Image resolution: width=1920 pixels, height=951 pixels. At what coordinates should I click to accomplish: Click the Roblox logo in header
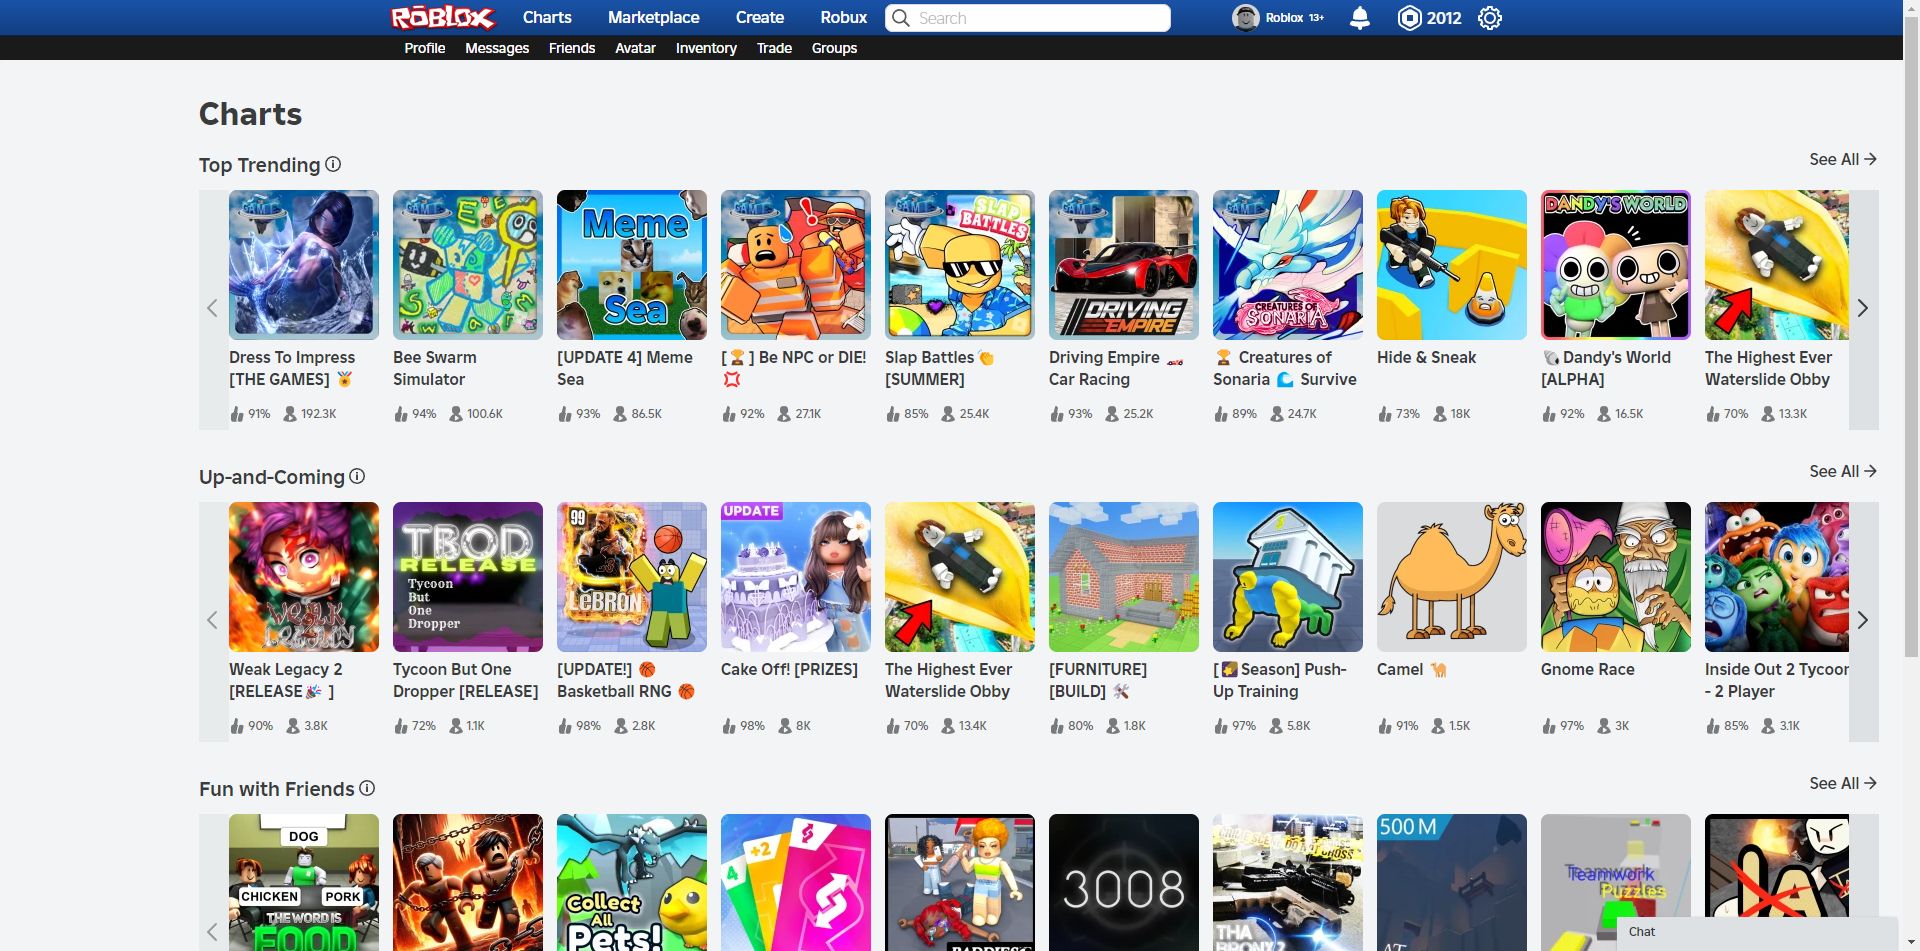442,17
